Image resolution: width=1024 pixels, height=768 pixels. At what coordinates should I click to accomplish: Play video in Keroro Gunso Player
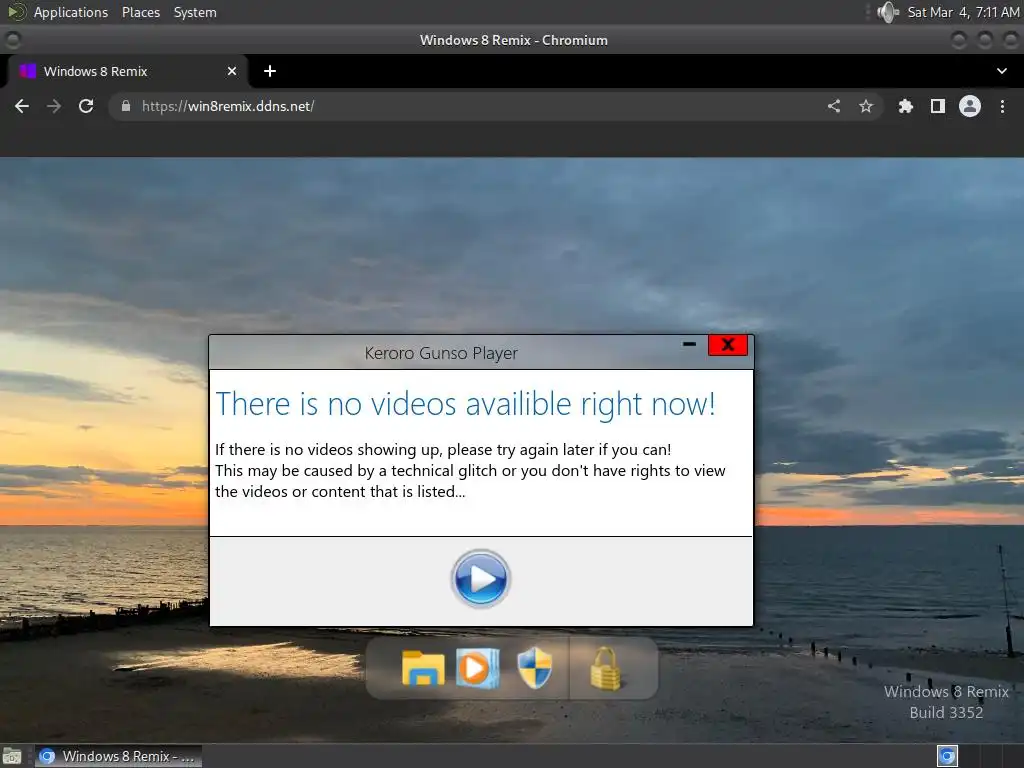480,579
